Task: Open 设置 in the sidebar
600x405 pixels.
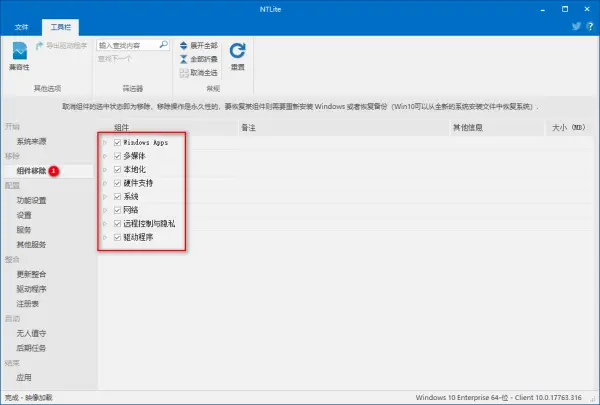Action: click(24, 215)
